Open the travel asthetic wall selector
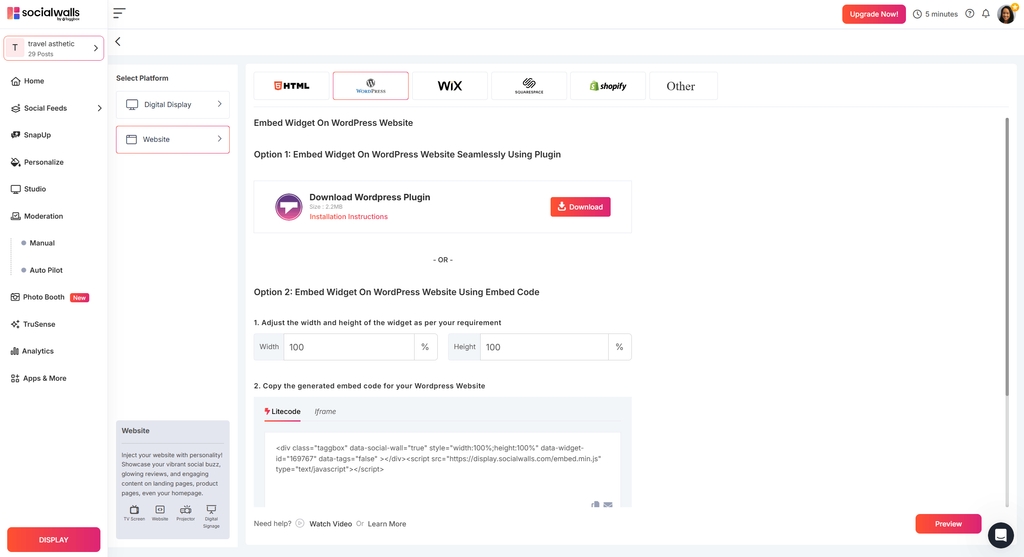Viewport: 1024px width, 557px height. tap(54, 48)
